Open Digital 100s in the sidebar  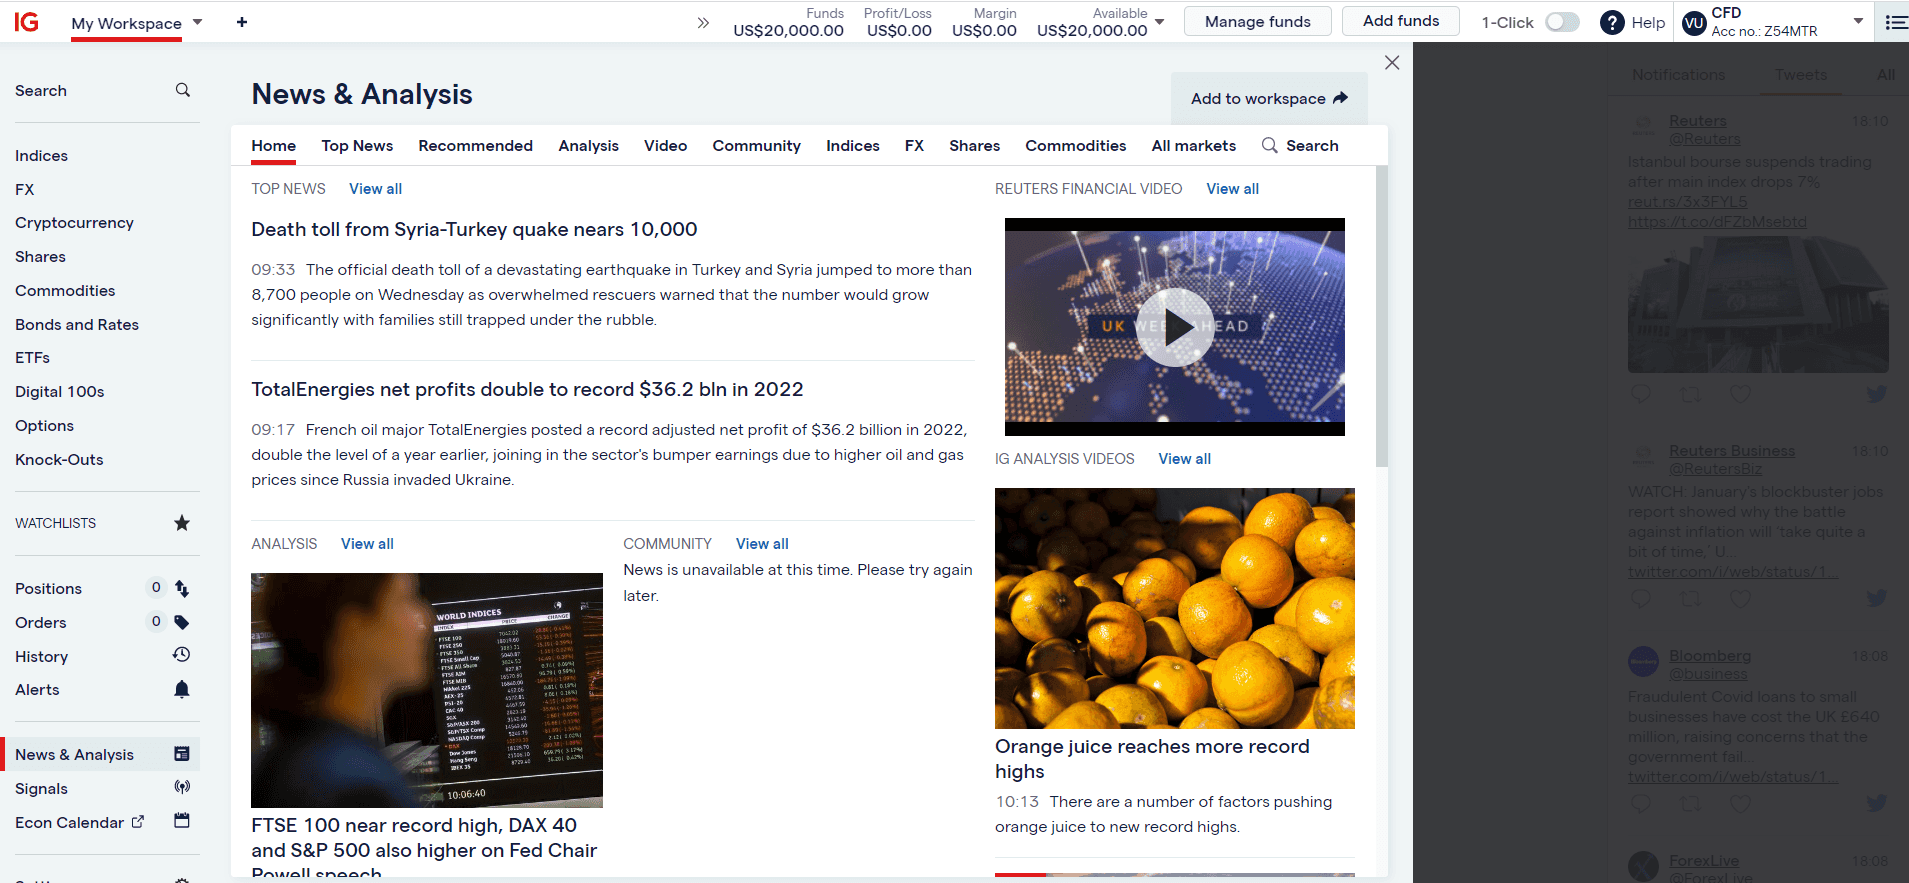(60, 392)
